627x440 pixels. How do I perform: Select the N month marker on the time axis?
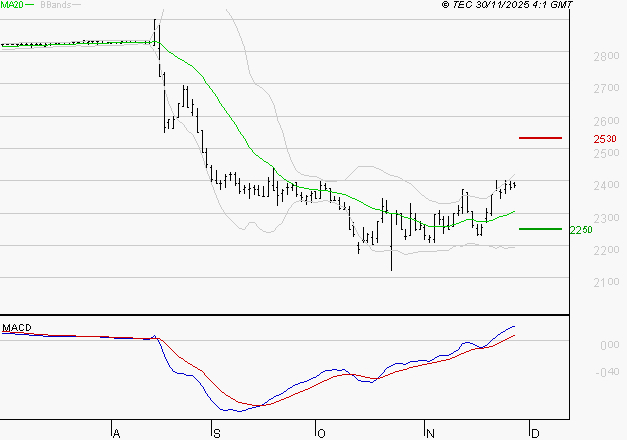pyautogui.click(x=429, y=433)
